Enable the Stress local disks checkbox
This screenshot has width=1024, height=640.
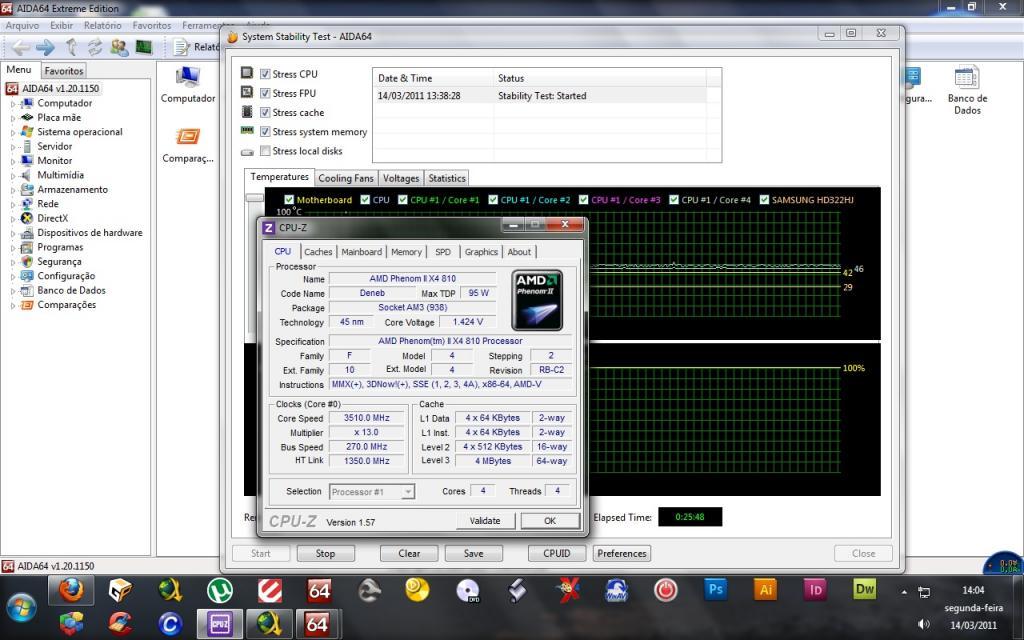265,151
